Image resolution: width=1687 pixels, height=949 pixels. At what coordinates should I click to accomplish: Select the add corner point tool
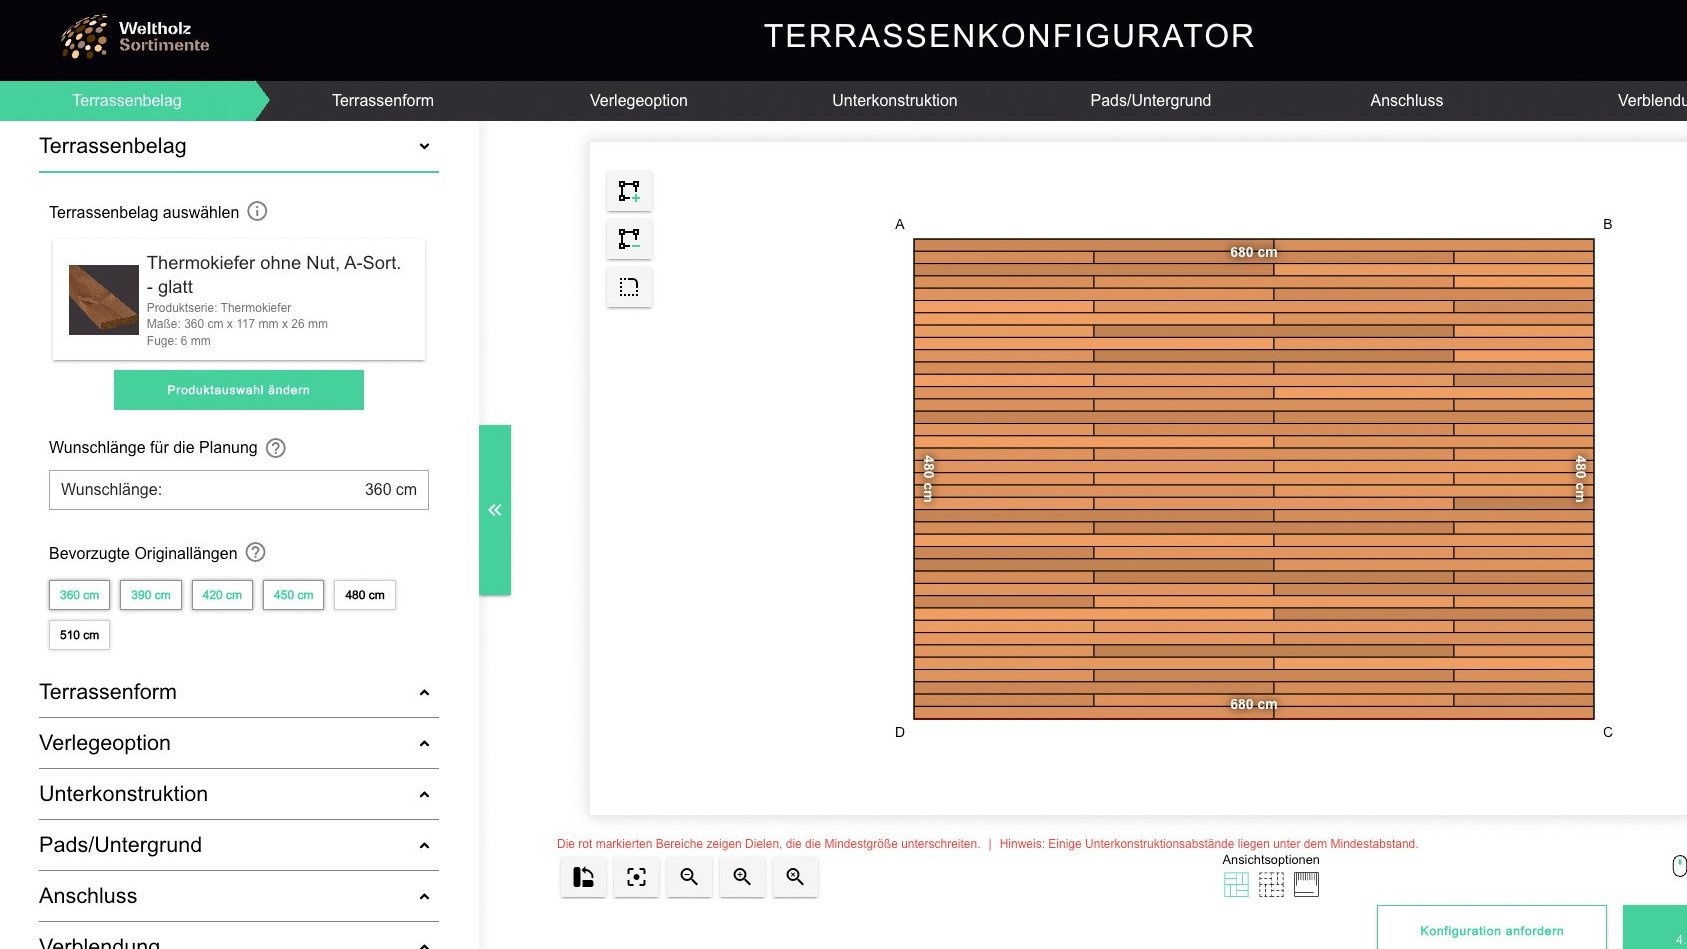pyautogui.click(x=629, y=190)
